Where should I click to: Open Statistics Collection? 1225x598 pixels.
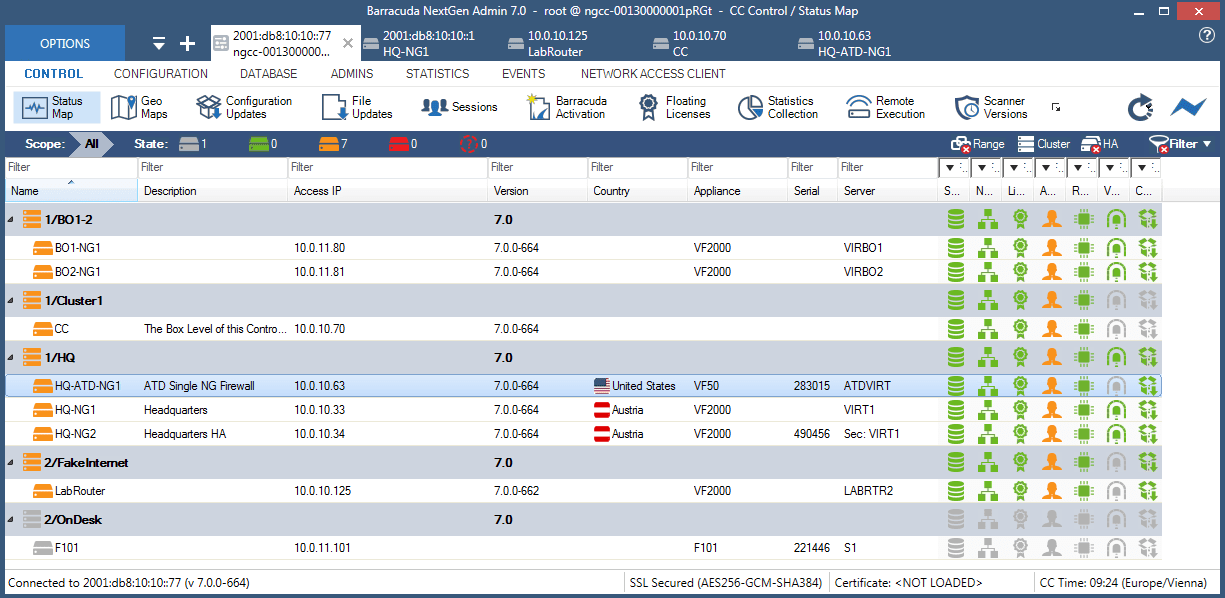pos(779,107)
